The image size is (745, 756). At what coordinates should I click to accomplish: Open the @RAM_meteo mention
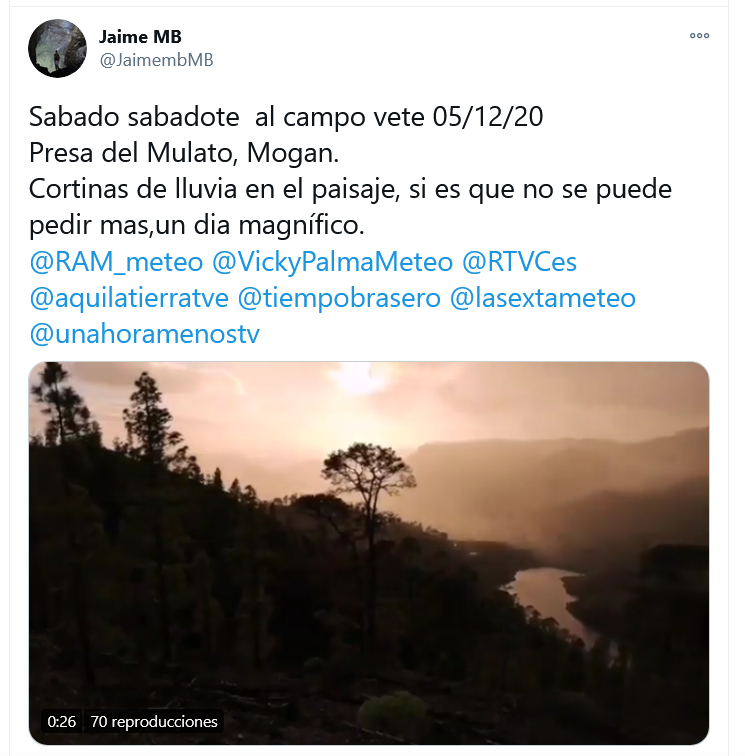tap(116, 262)
